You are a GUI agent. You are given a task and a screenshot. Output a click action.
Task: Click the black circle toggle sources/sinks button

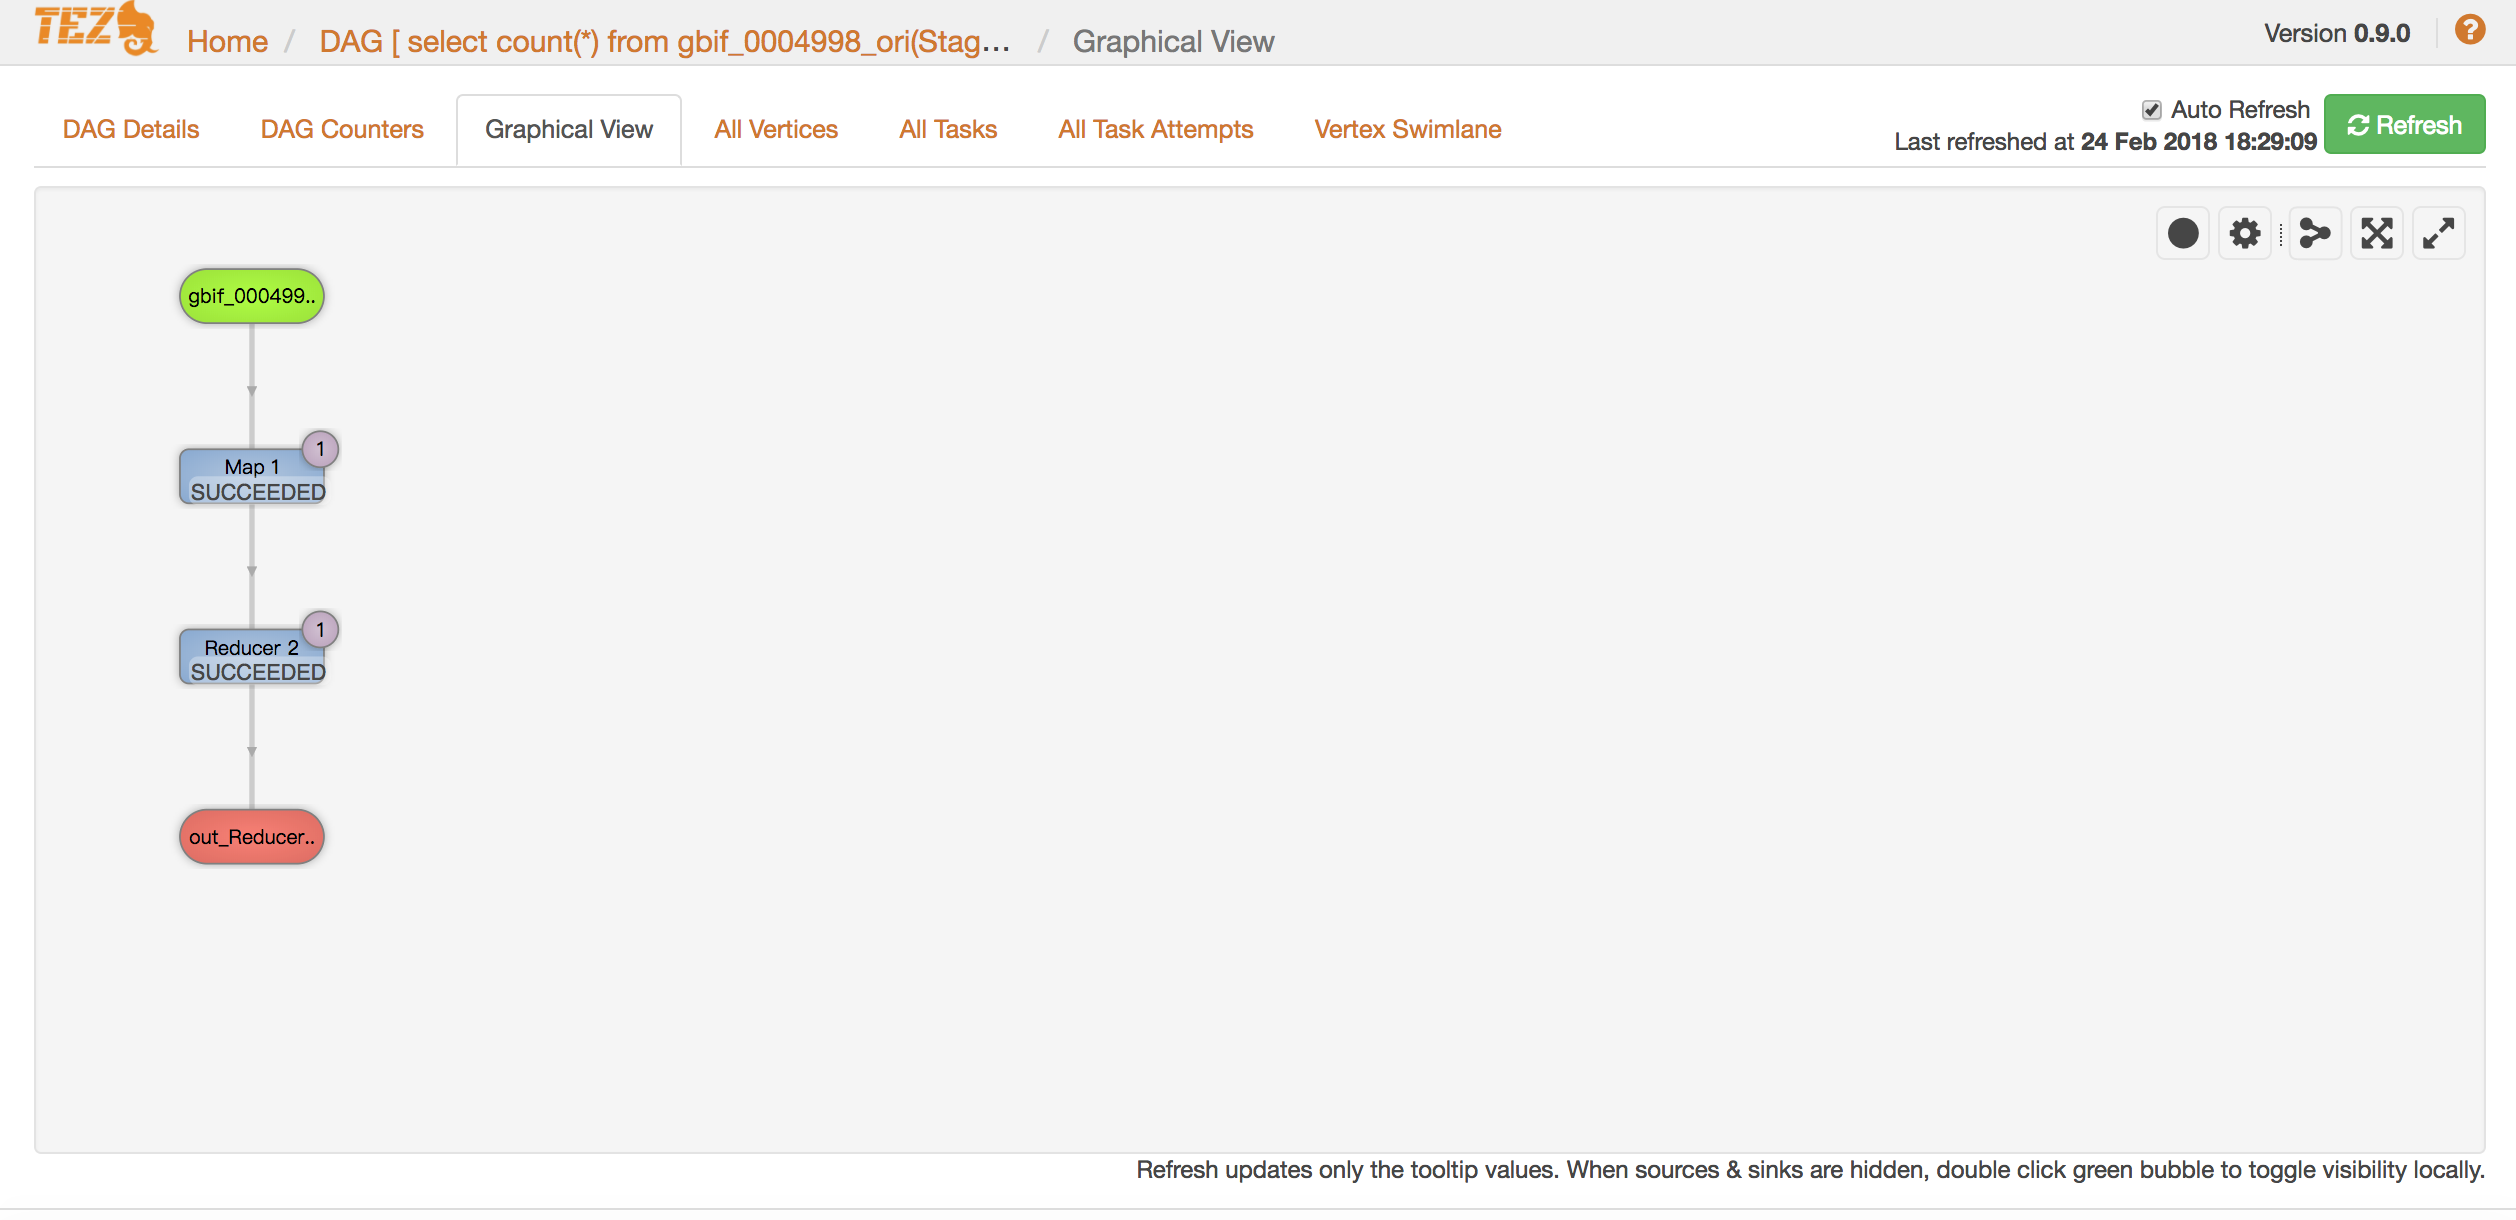[x=2182, y=234]
